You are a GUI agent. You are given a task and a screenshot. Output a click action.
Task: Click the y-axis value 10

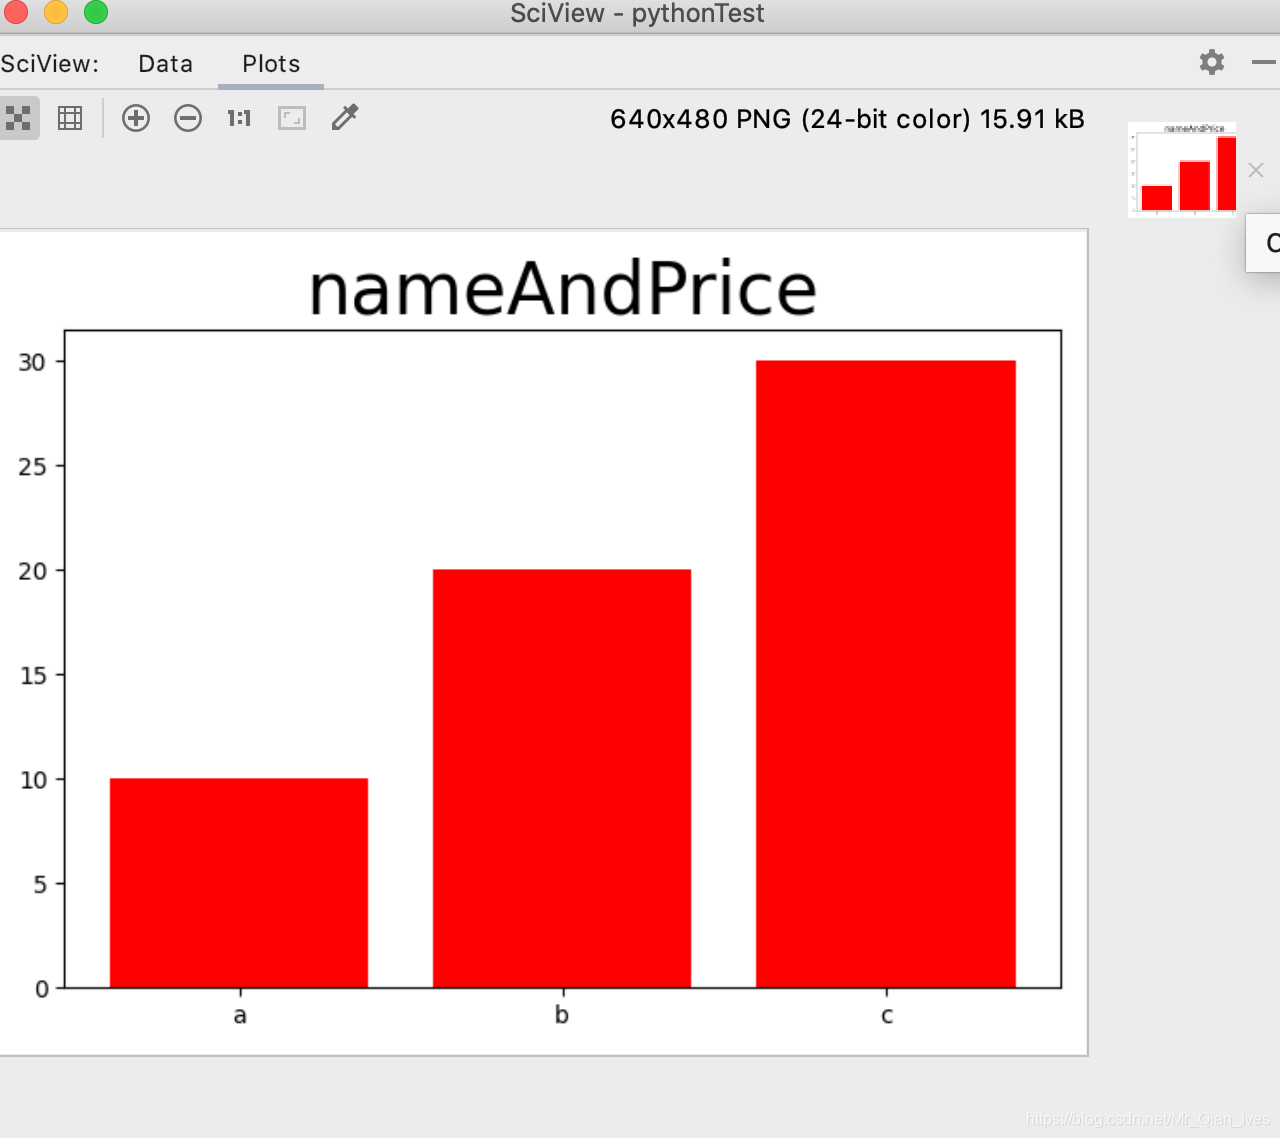[32, 780]
